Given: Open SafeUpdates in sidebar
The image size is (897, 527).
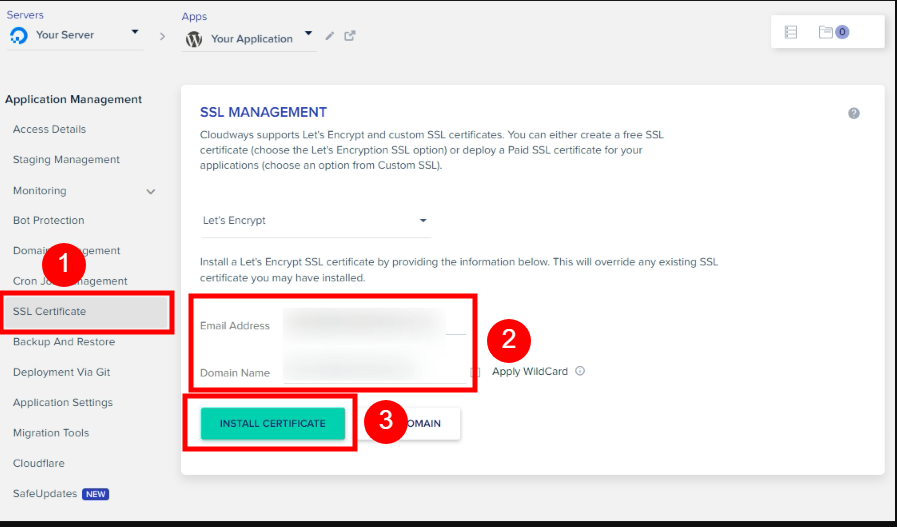Looking at the screenshot, I should (x=45, y=493).
